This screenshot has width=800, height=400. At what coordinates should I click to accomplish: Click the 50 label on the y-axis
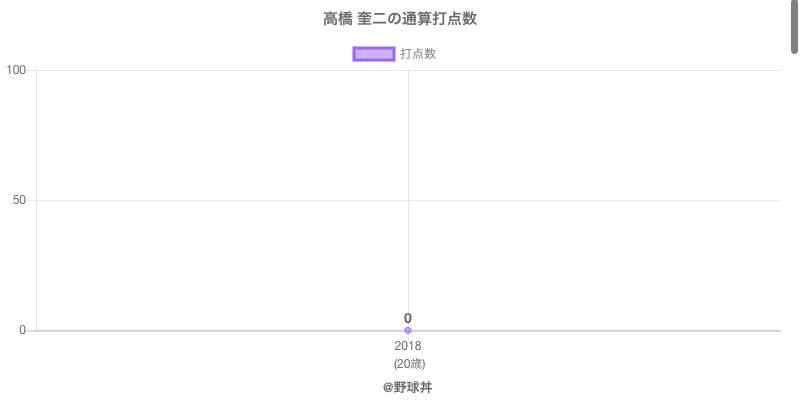[19, 200]
